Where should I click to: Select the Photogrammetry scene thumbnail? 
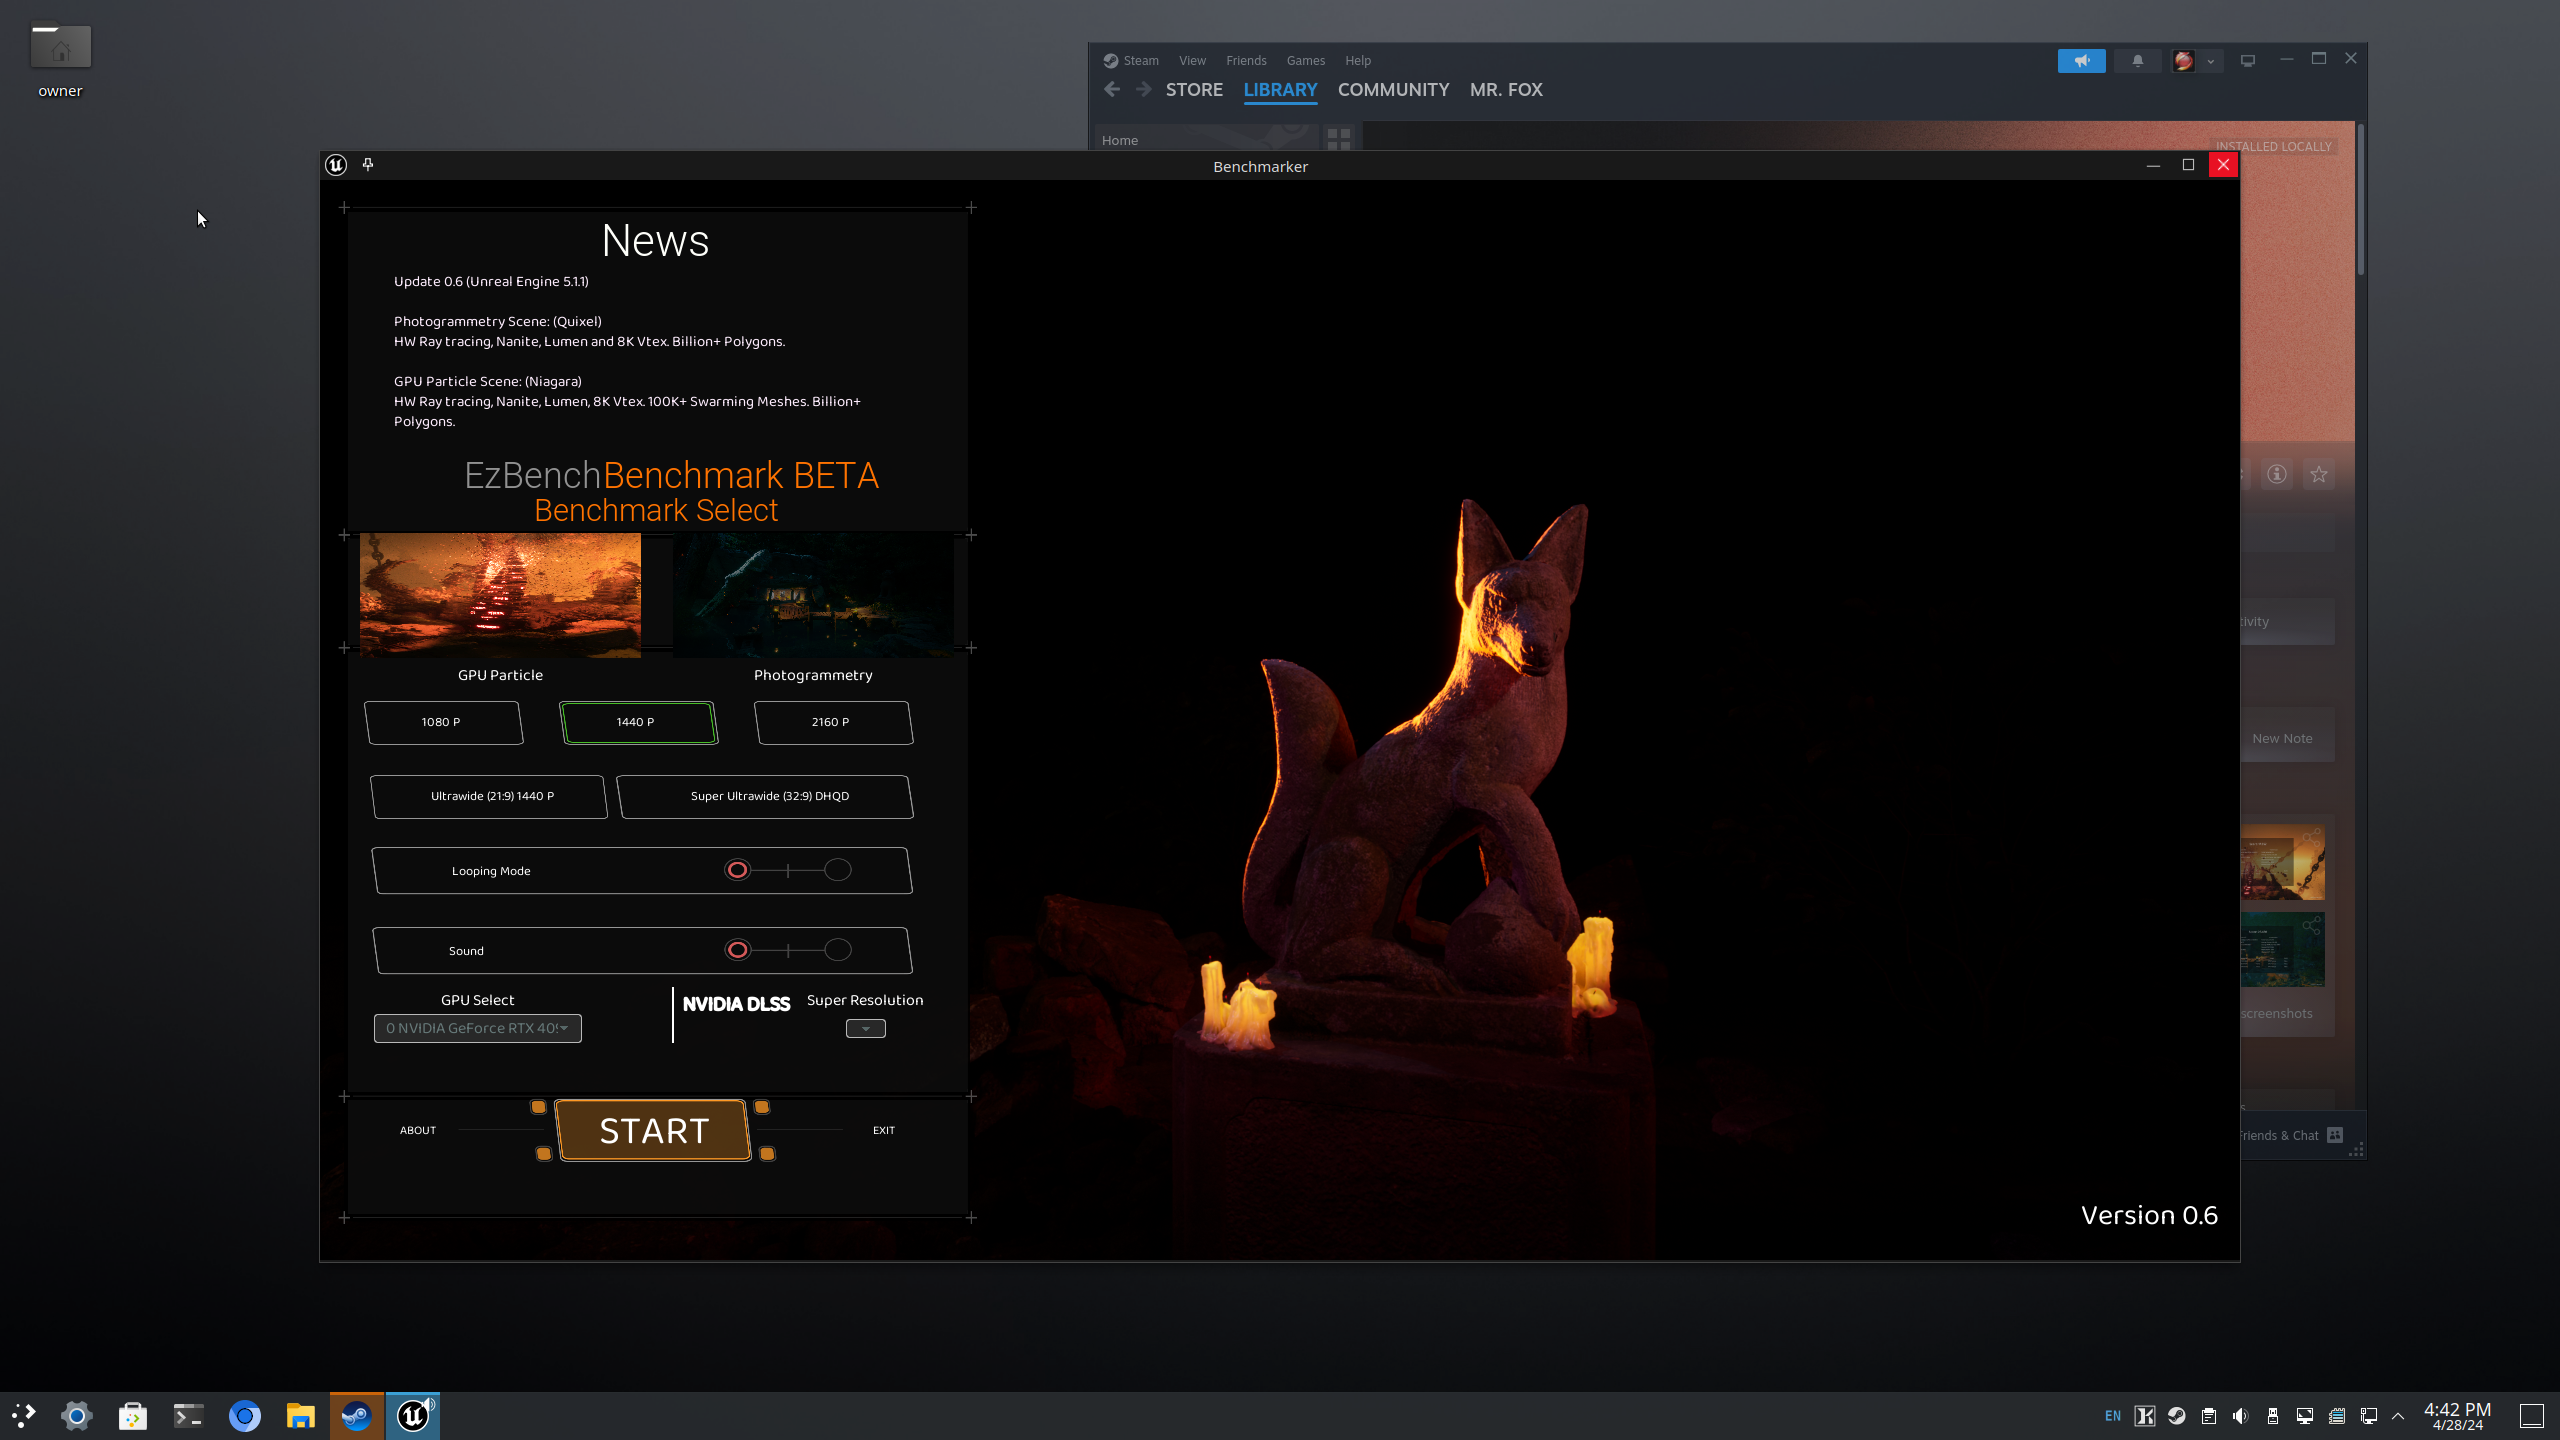coord(813,595)
